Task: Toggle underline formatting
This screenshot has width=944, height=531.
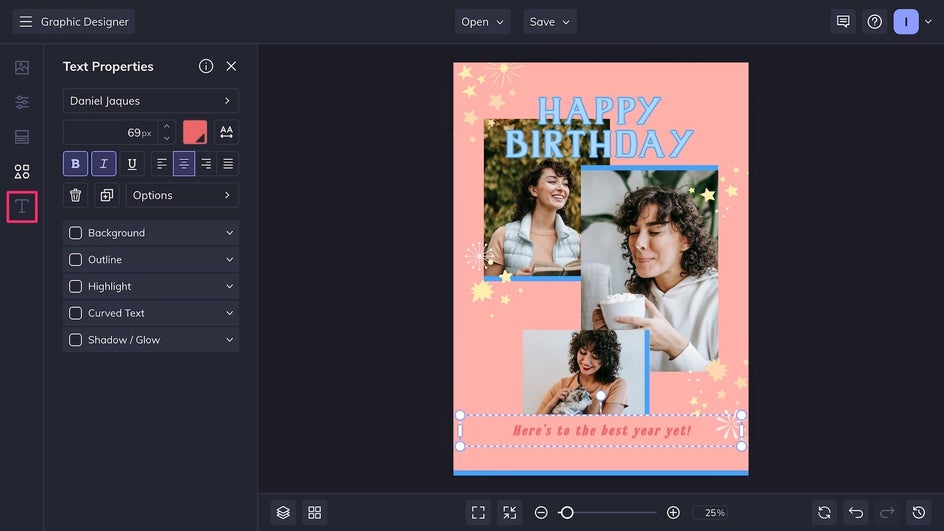Action: (x=132, y=164)
